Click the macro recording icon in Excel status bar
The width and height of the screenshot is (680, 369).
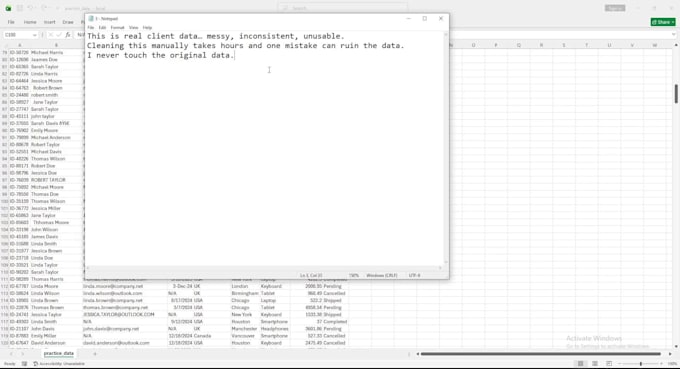pyautogui.click(x=24, y=364)
